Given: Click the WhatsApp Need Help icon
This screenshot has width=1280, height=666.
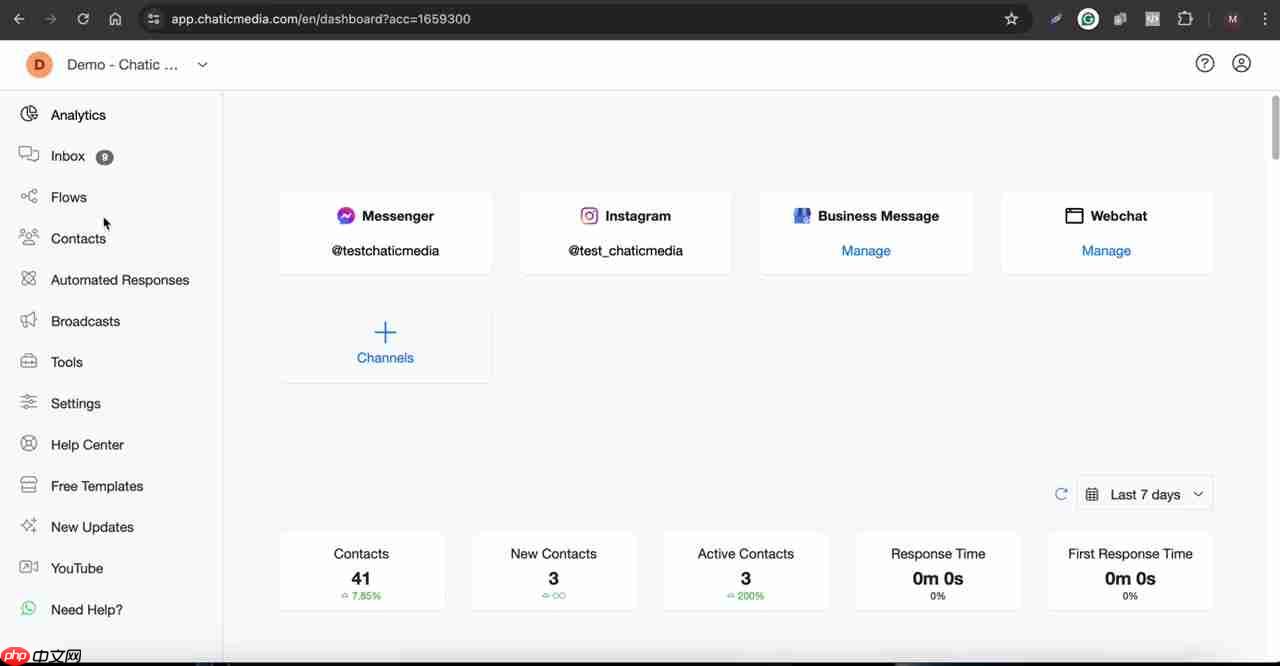Looking at the screenshot, I should pyautogui.click(x=29, y=608).
